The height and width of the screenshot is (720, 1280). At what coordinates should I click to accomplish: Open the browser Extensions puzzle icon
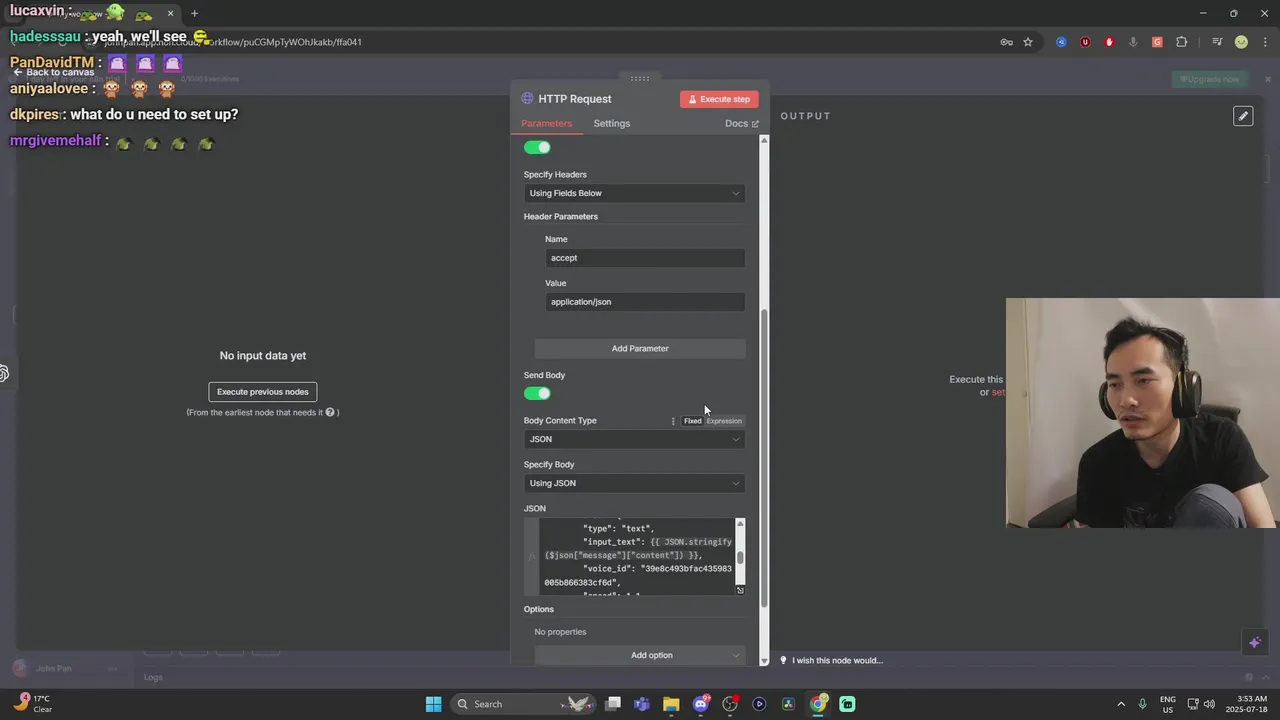(x=1181, y=42)
